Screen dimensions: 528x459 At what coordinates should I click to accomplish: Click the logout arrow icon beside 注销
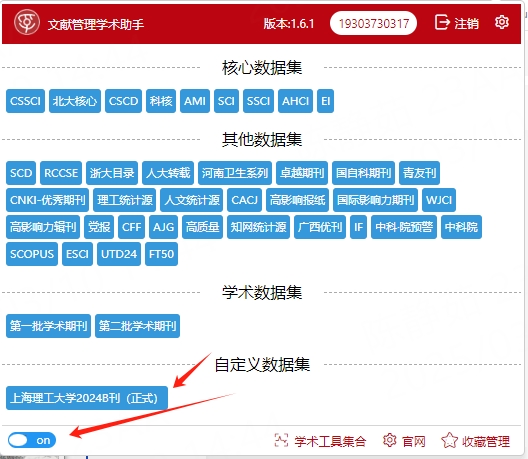(442, 23)
